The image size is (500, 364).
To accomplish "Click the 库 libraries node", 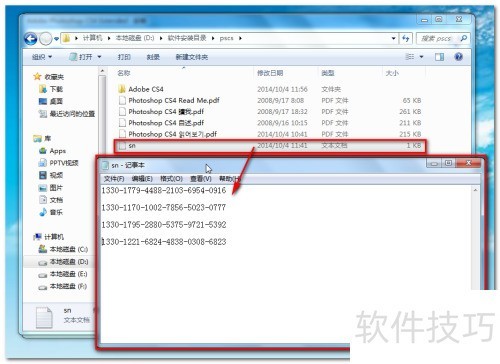I will pyautogui.click(x=42, y=138).
